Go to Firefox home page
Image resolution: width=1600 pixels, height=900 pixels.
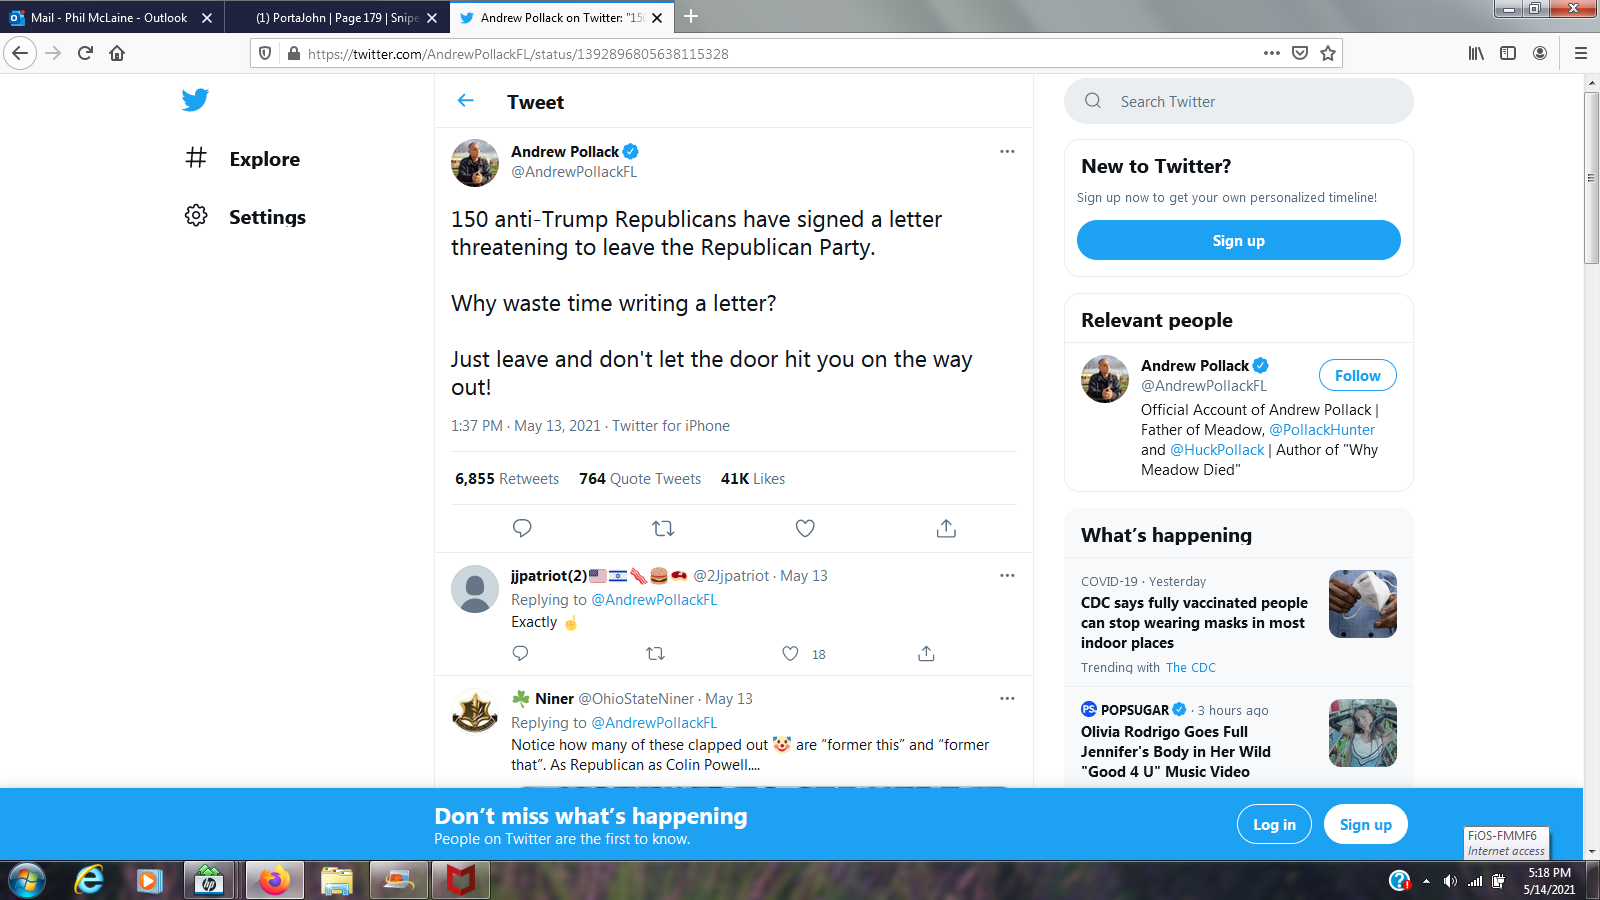(117, 53)
